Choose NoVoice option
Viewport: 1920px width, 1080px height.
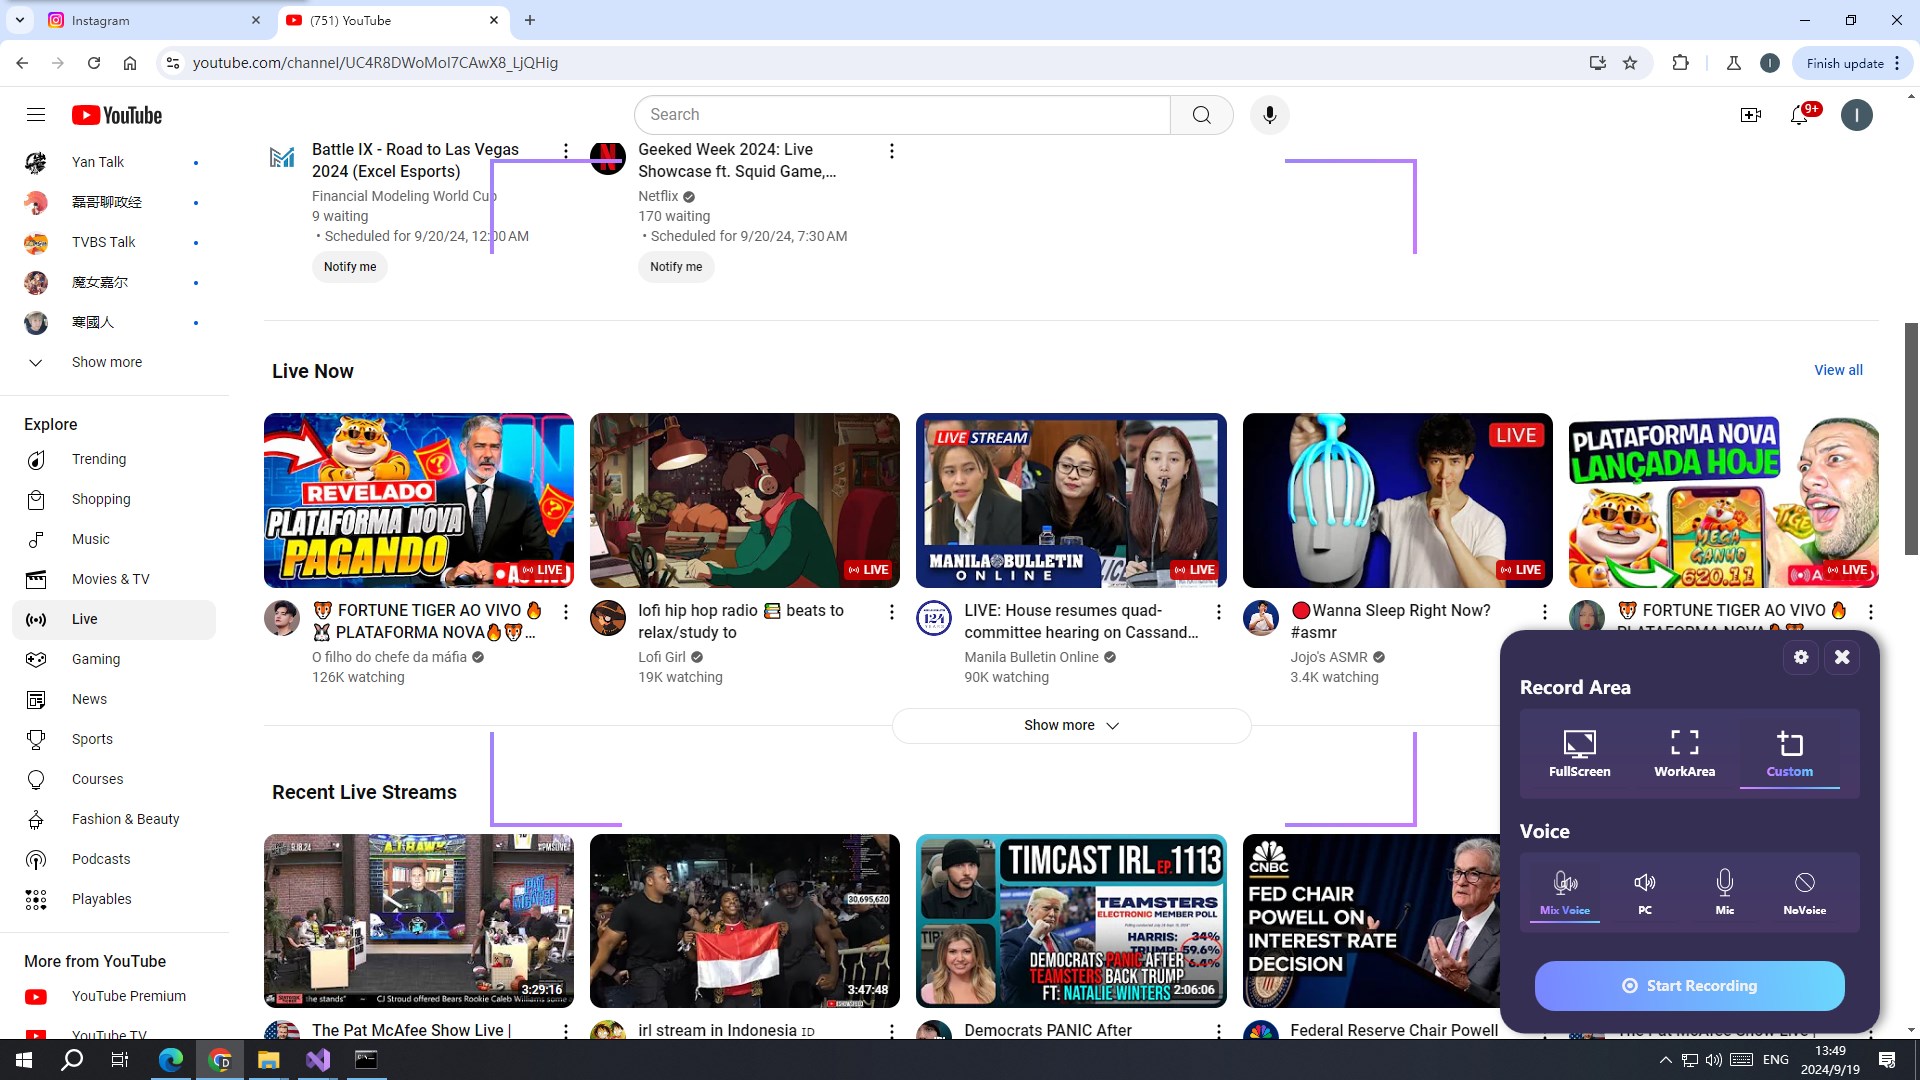(1804, 891)
